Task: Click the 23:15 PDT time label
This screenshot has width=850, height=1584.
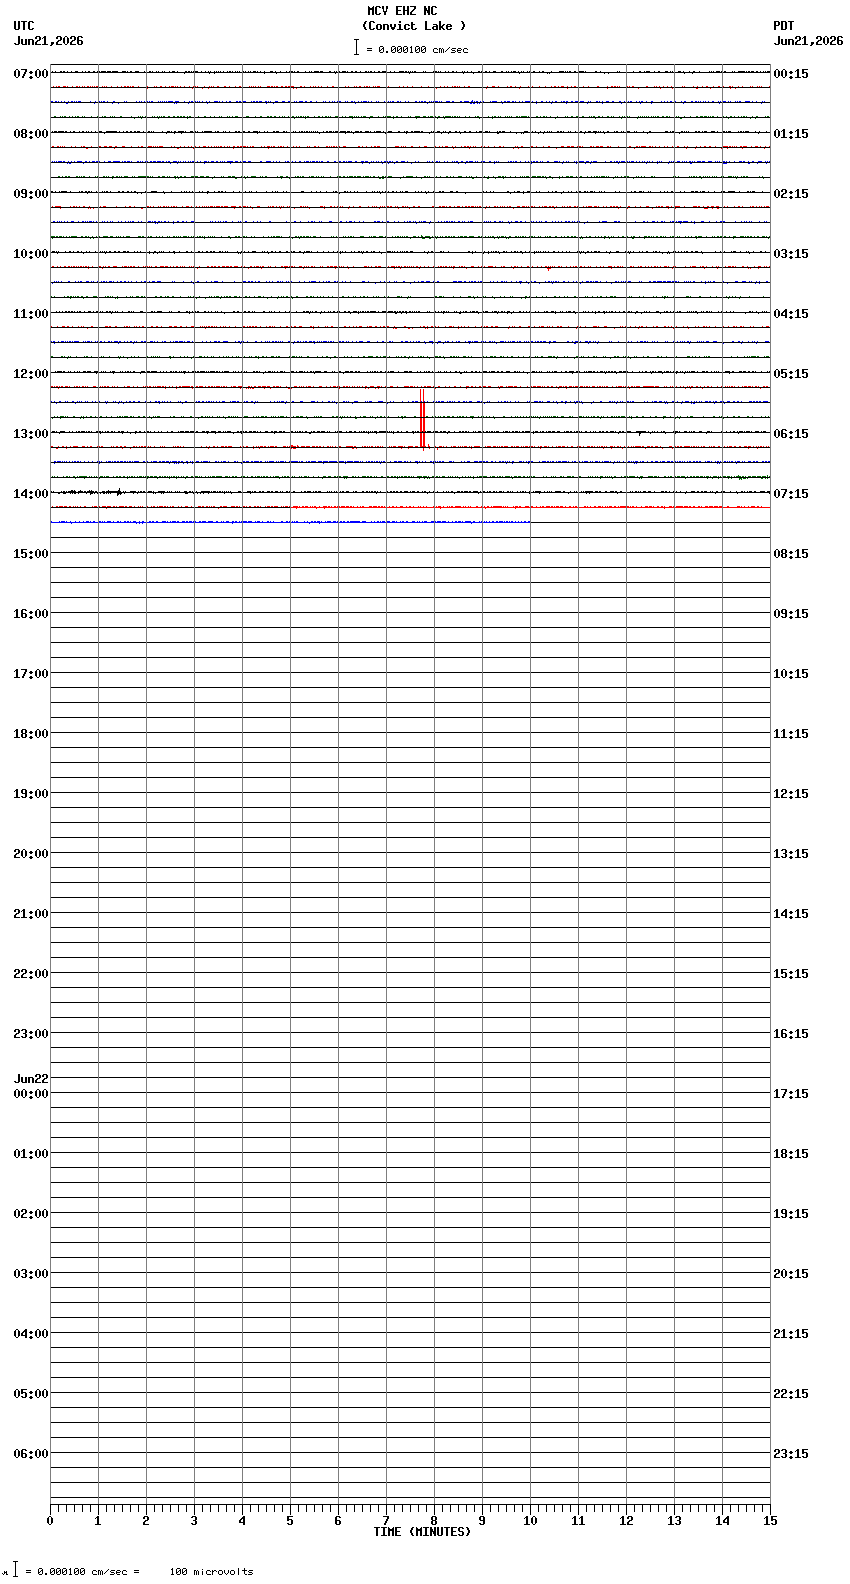Action: click(x=791, y=1454)
